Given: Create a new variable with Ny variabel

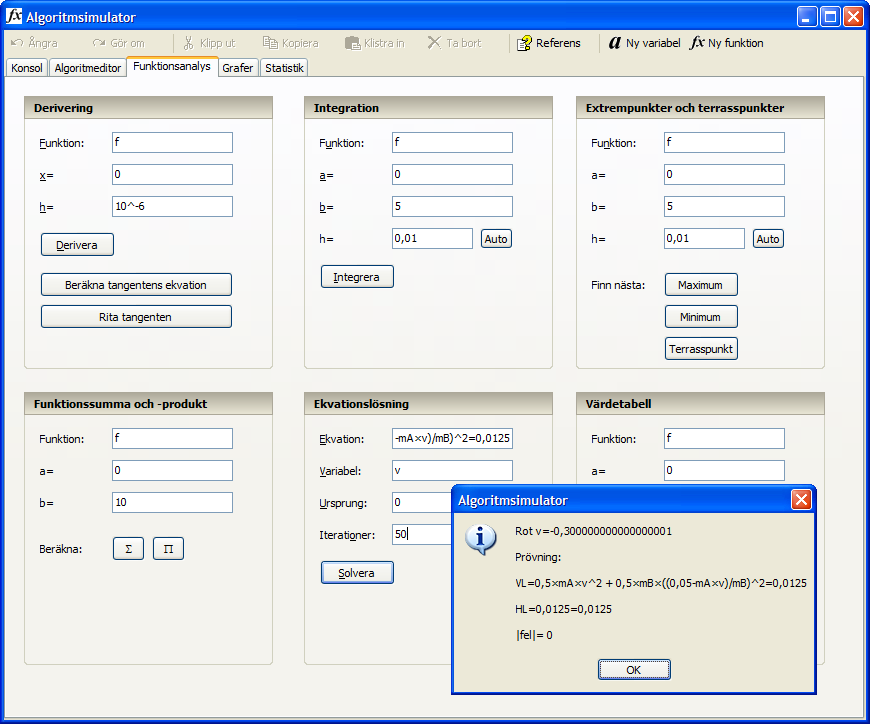Looking at the screenshot, I should click(645, 43).
